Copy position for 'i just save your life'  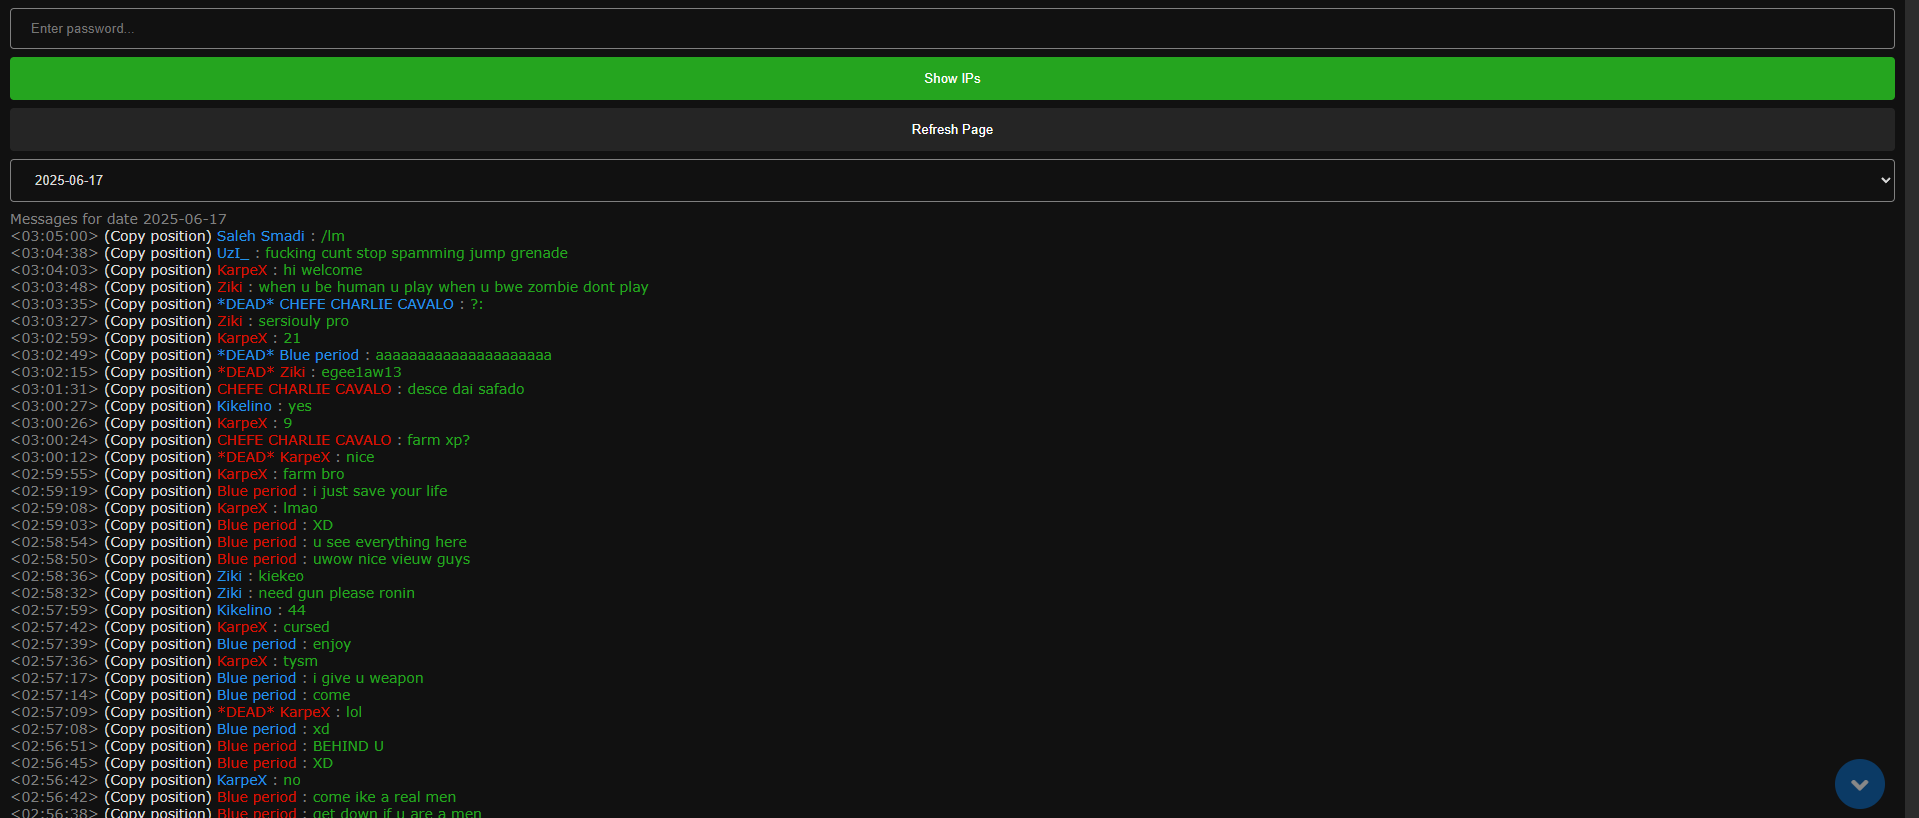[x=158, y=492]
